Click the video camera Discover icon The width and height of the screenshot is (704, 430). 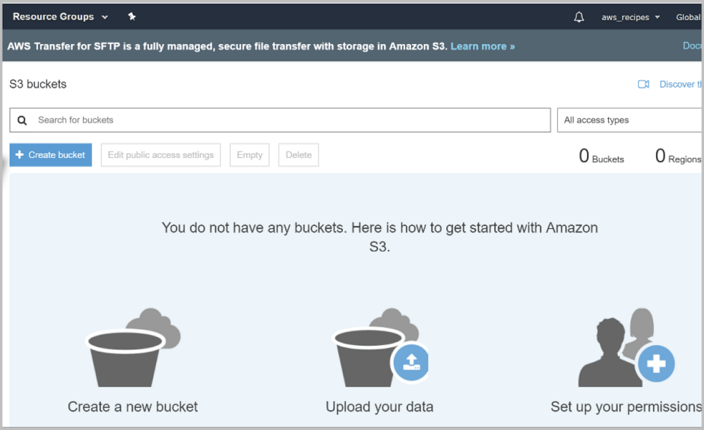tap(644, 85)
